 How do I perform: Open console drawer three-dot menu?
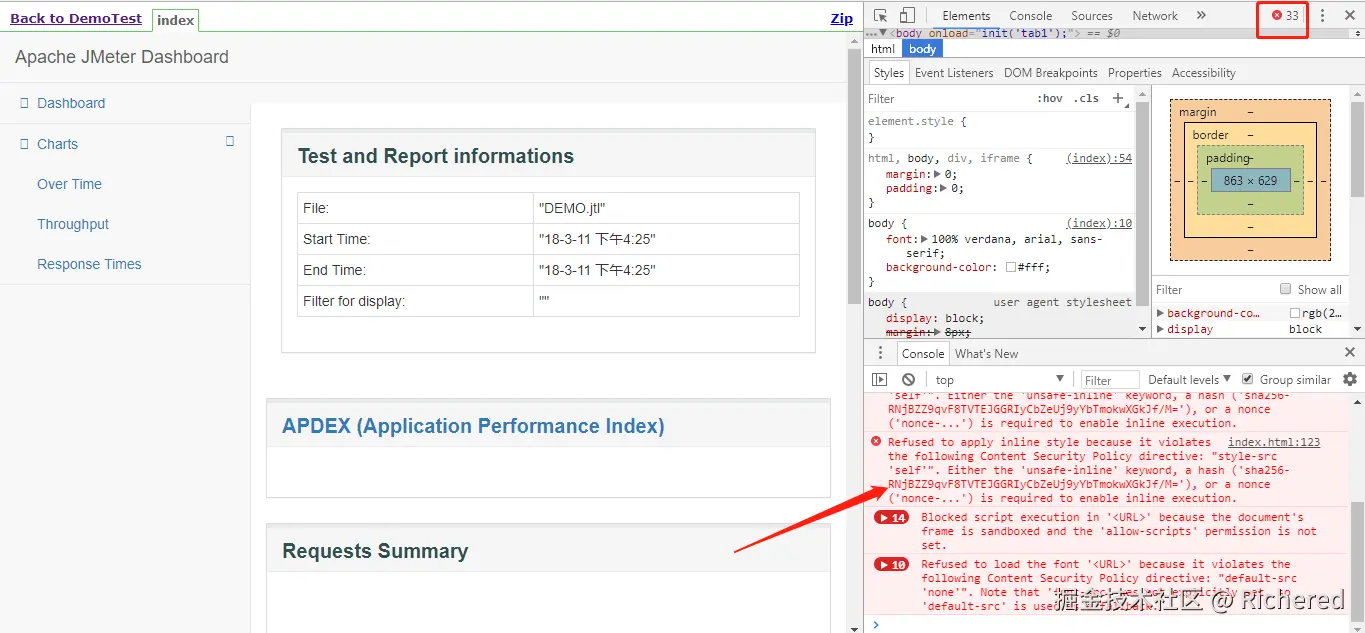pos(880,353)
